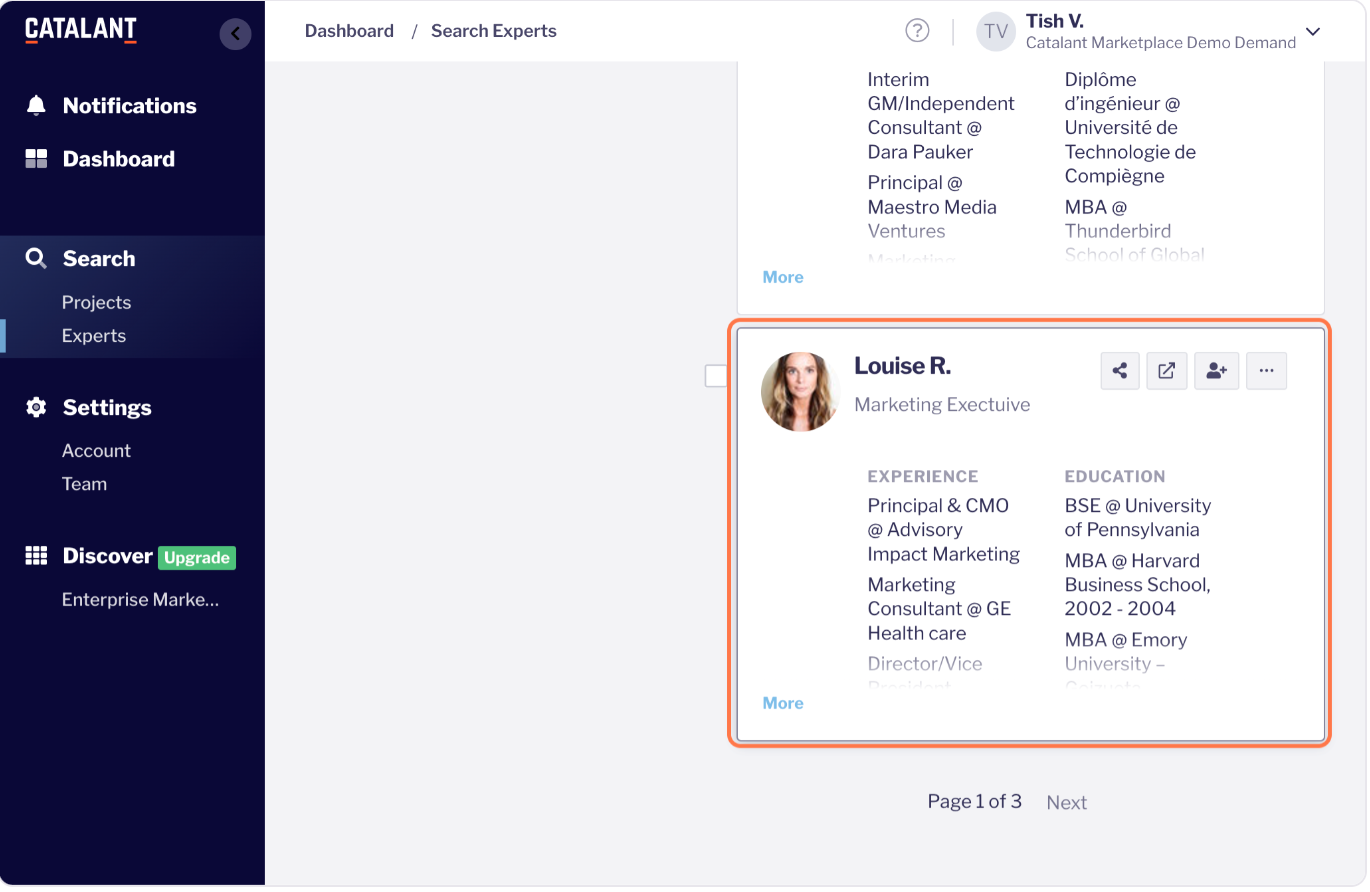Image resolution: width=1370 pixels, height=892 pixels.
Task: Click 'Page 1 of 3' text
Action: (974, 802)
